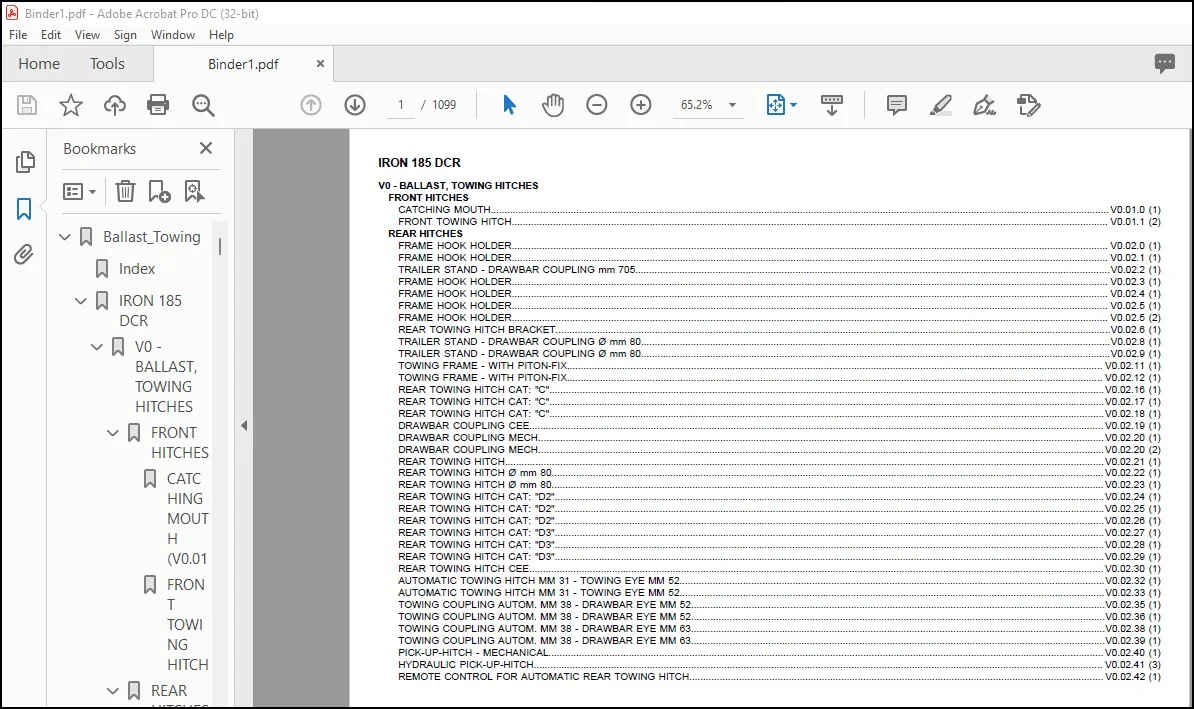
Task: Upload the file to Document Cloud
Action: click(115, 105)
